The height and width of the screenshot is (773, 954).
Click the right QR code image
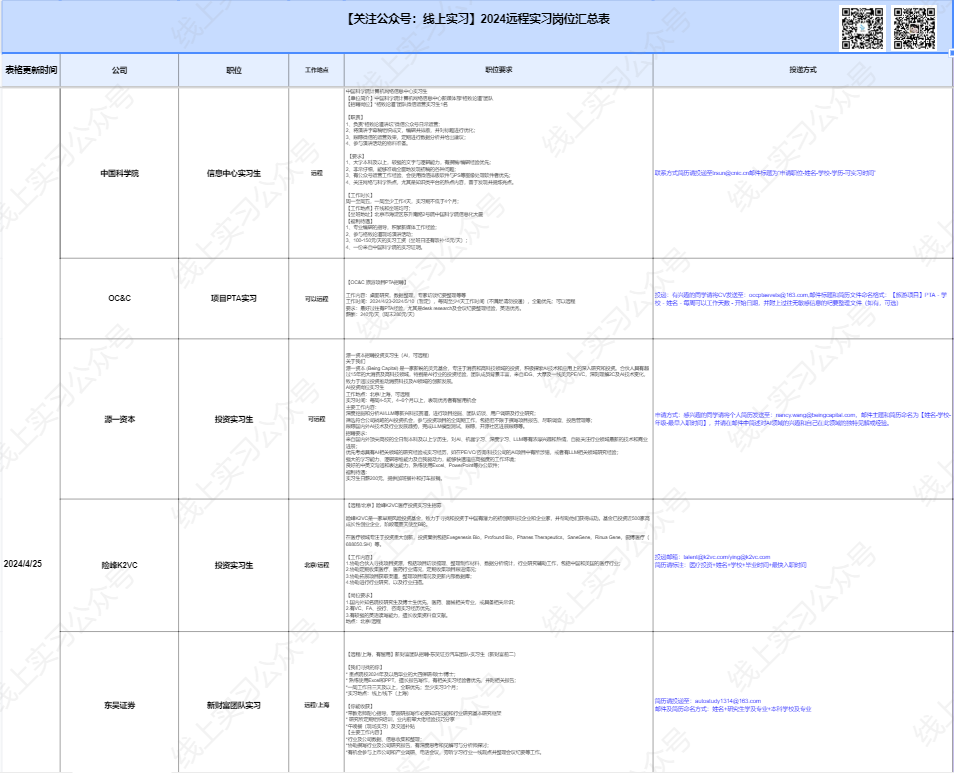pos(914,28)
